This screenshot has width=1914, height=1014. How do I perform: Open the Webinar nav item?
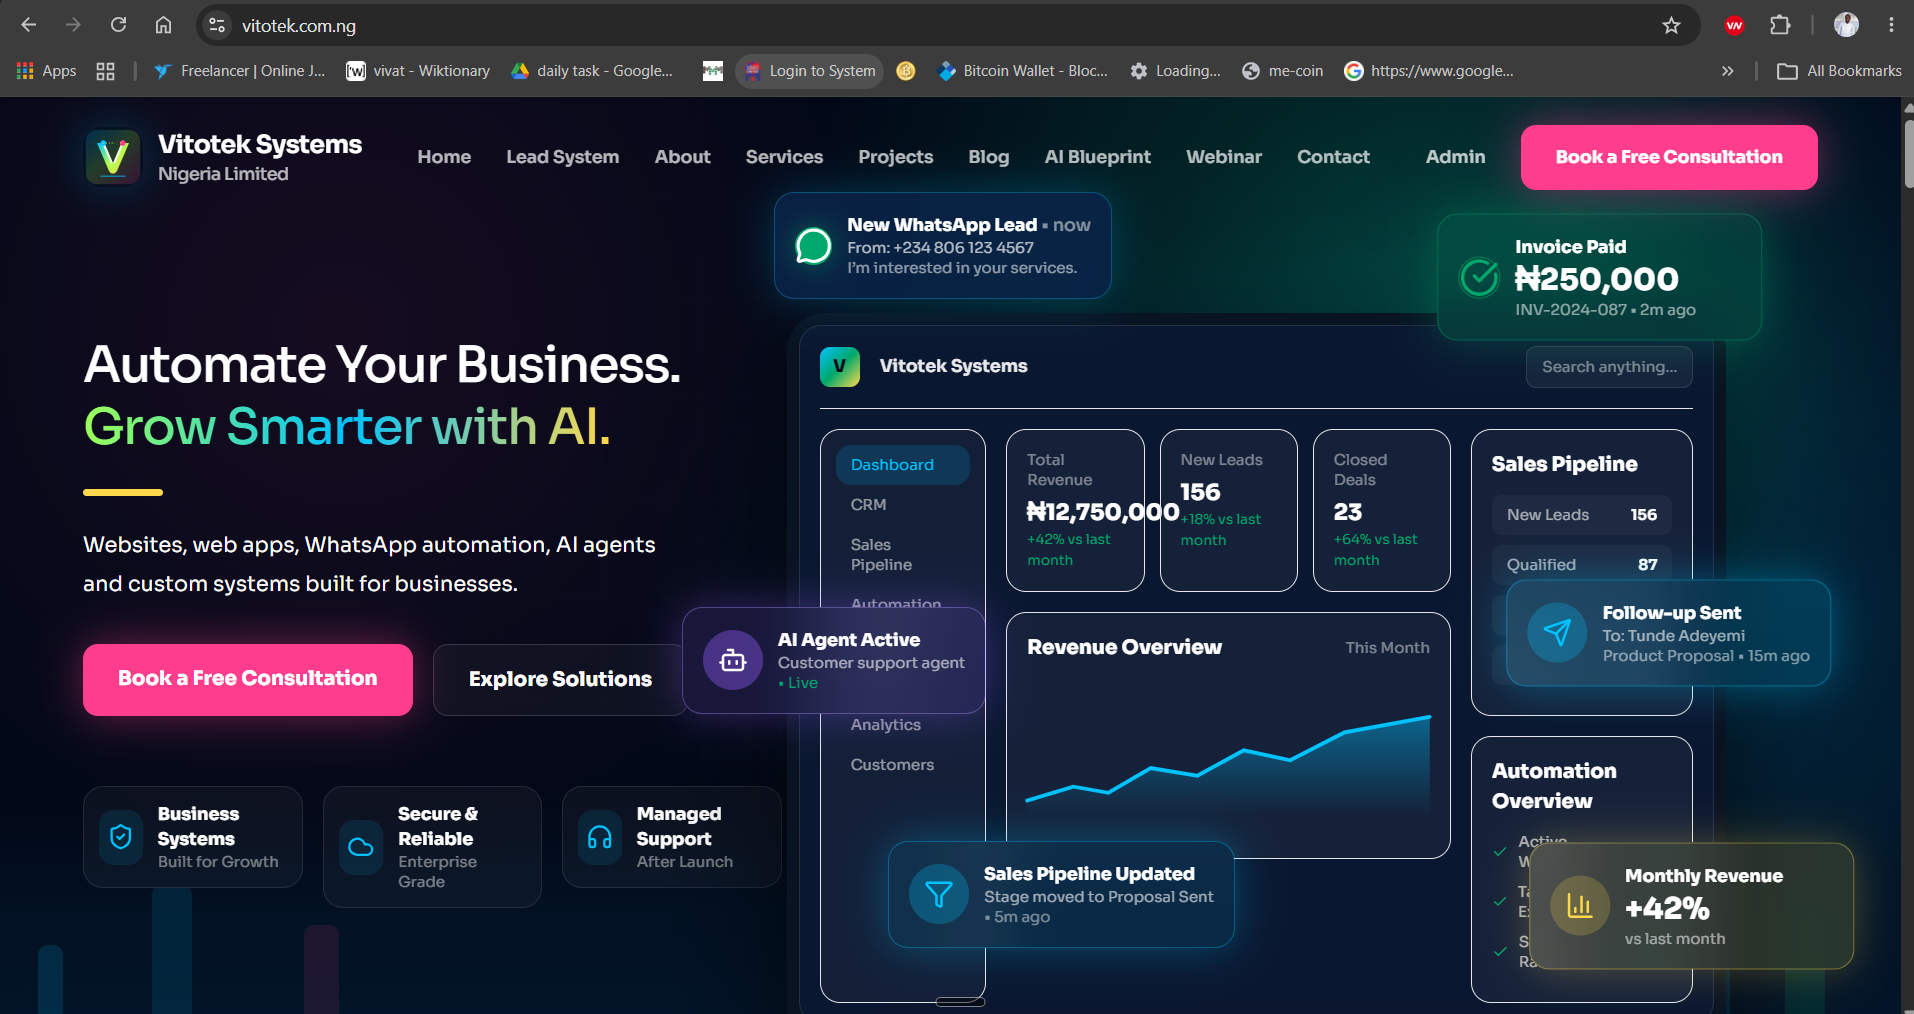coord(1224,157)
